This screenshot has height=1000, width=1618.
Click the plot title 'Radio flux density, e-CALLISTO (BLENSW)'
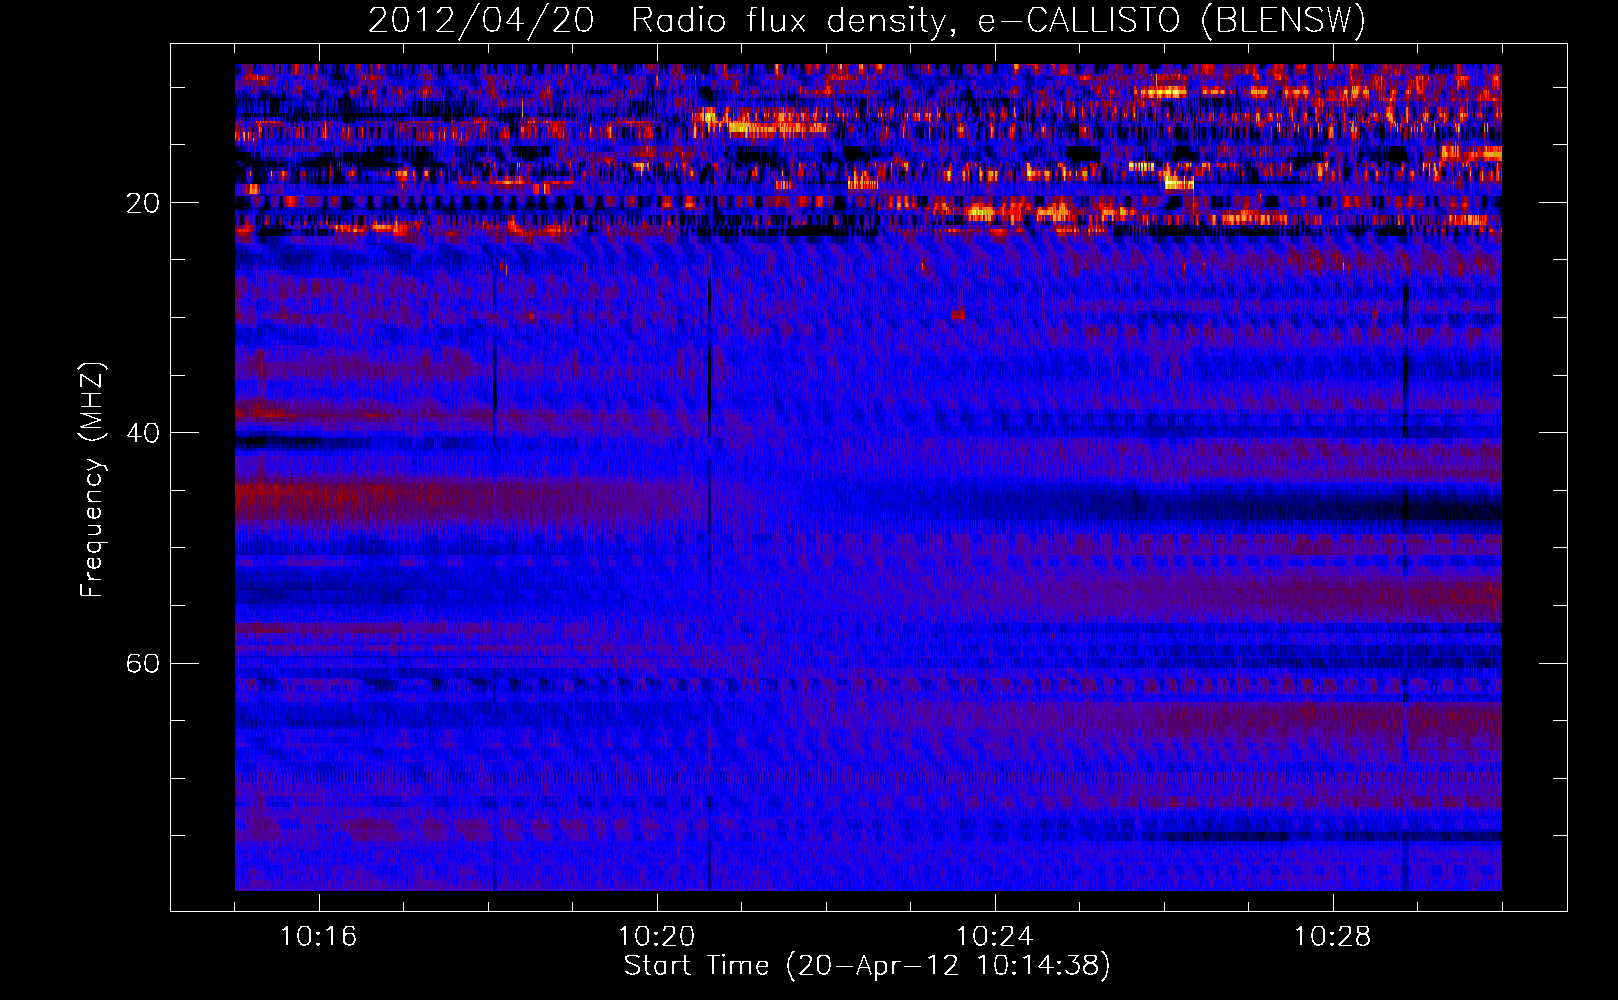click(998, 21)
